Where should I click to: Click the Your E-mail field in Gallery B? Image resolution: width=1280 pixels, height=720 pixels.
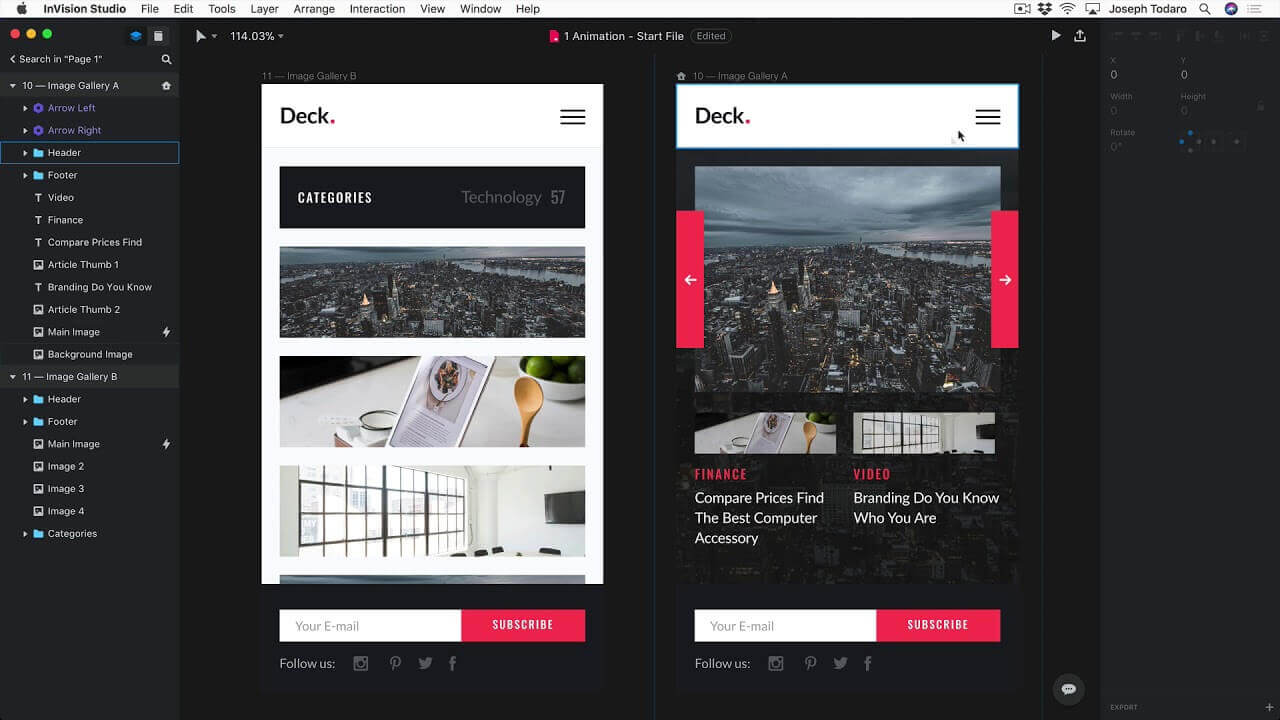pos(370,625)
